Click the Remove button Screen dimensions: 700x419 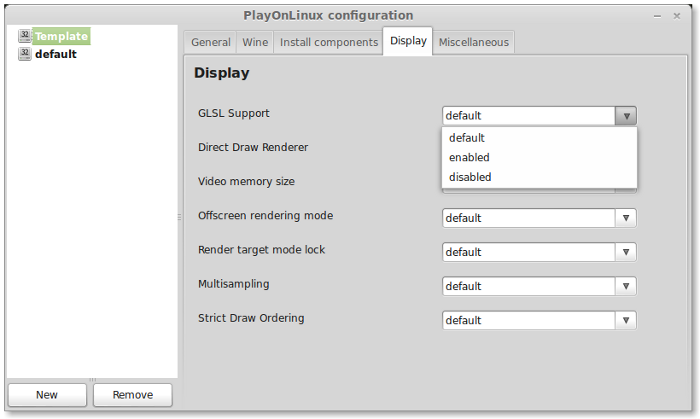[133, 395]
